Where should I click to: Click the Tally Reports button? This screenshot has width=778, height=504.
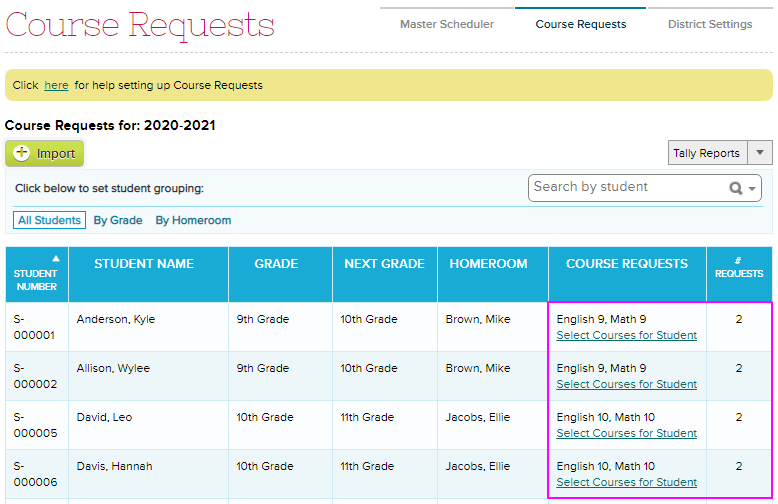(x=707, y=153)
